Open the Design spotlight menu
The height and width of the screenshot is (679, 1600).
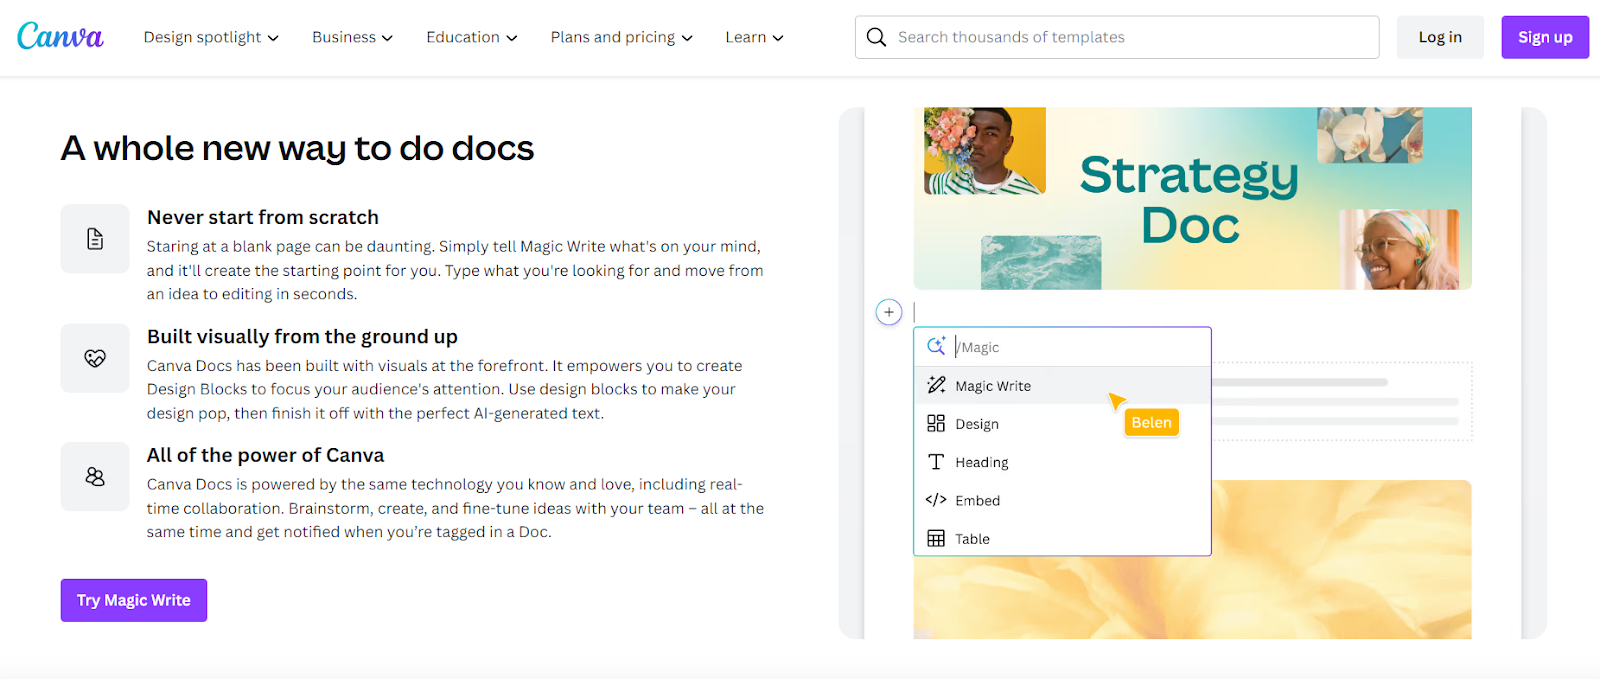coord(211,37)
